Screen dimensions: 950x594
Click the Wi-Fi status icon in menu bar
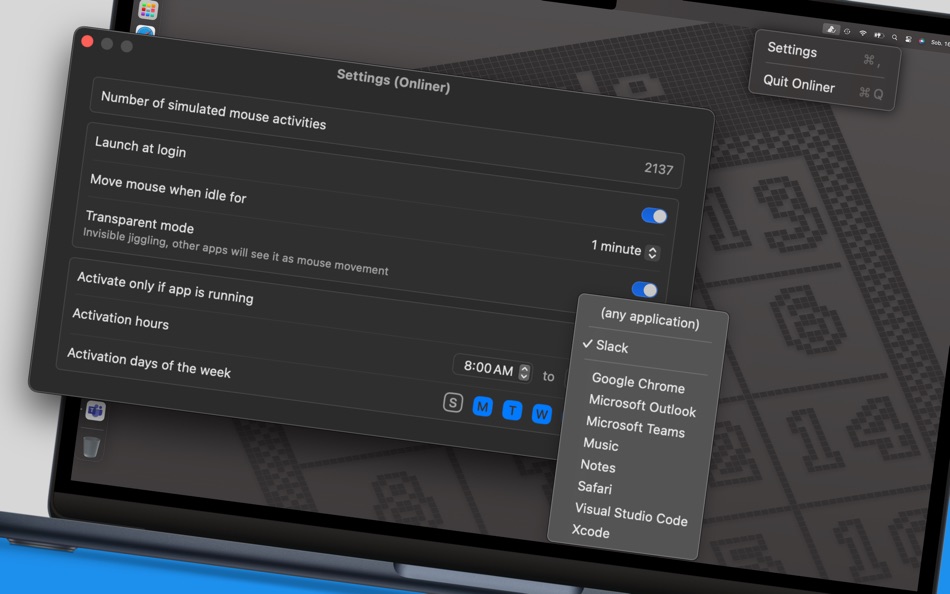click(863, 33)
